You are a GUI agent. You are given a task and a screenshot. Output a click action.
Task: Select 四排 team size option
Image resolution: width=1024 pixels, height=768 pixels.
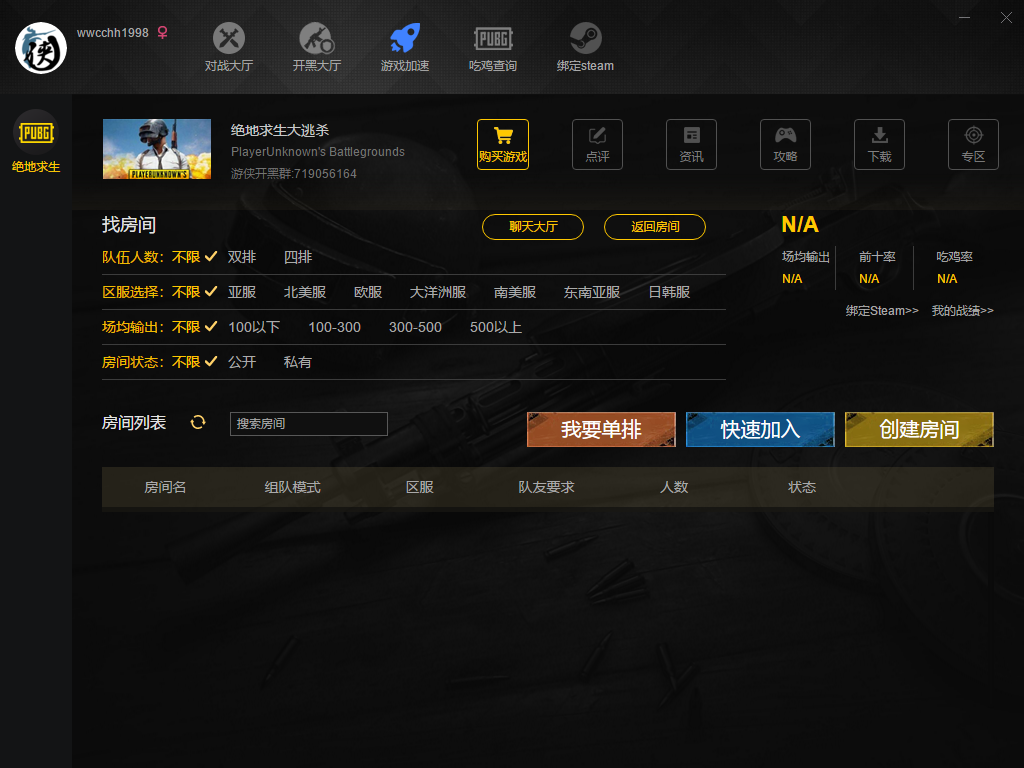pos(298,257)
